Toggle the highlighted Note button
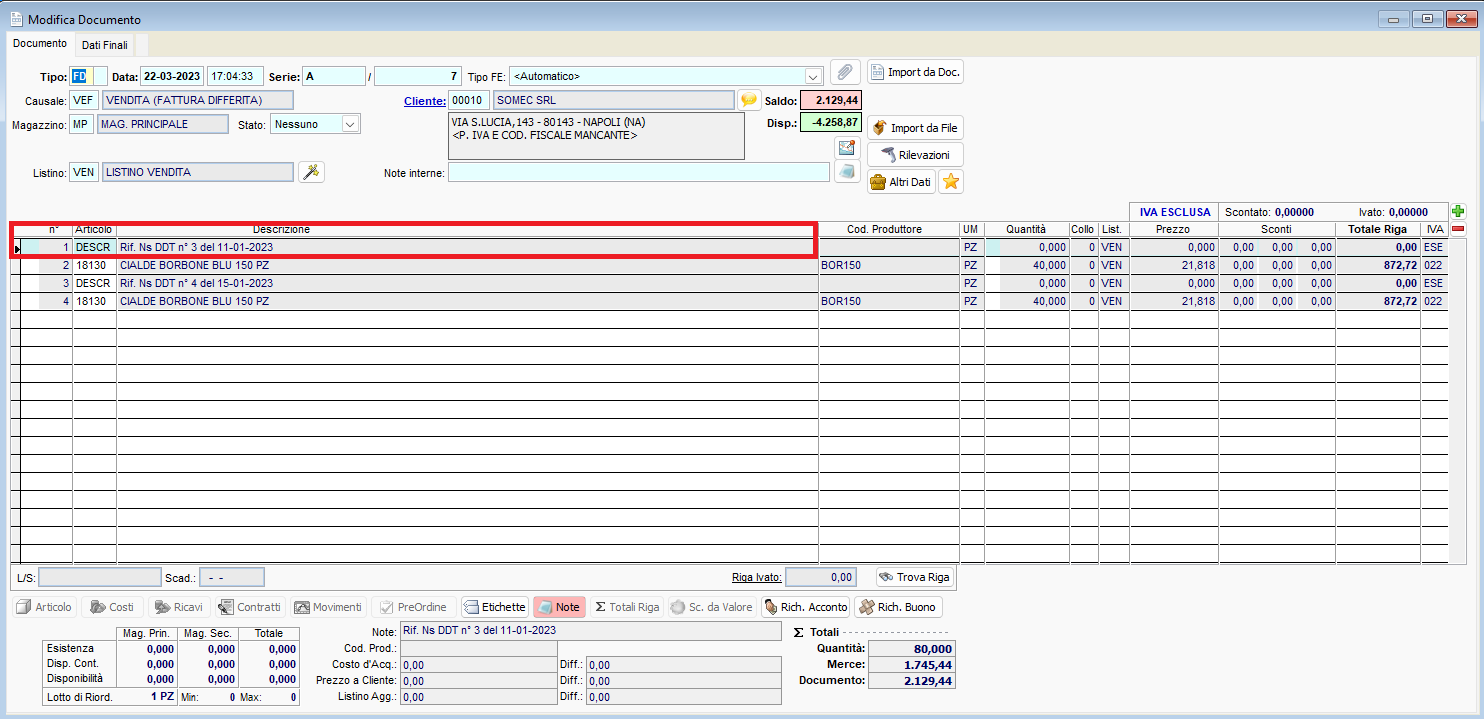Screen dimensions: 1484x719 (559, 607)
